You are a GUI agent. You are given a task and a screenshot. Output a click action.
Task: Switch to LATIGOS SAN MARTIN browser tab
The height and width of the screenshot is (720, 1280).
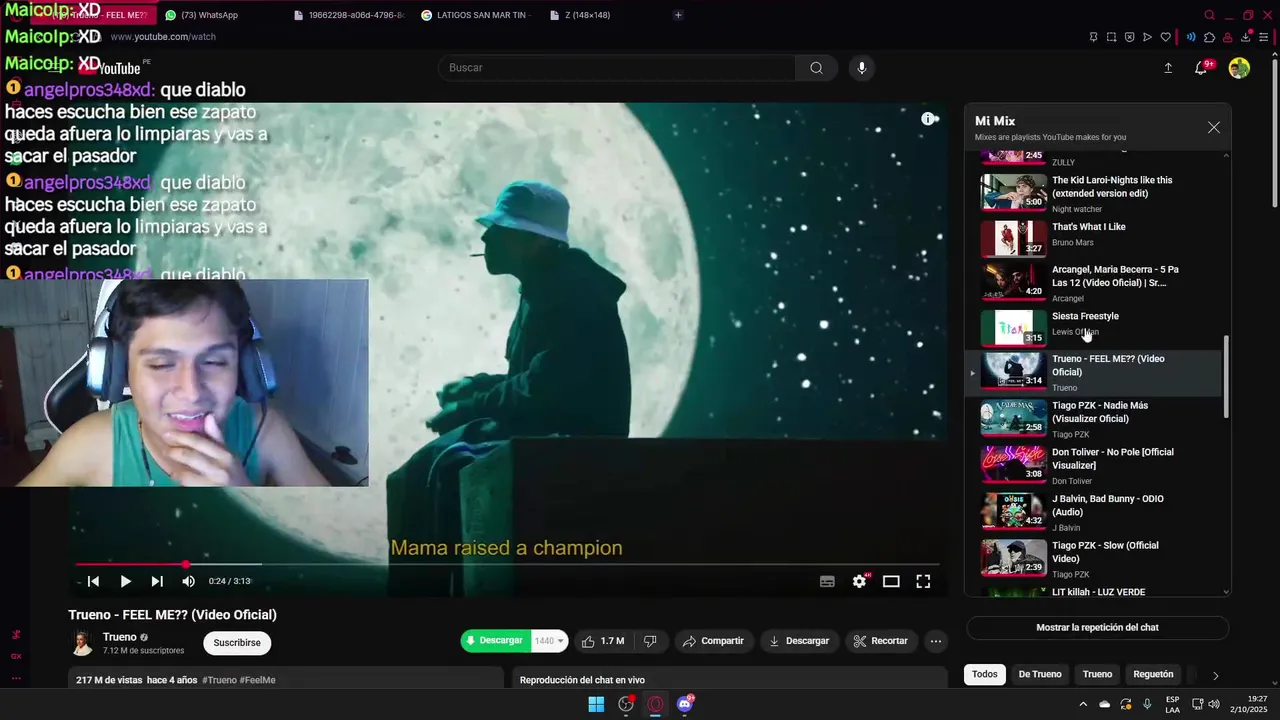(477, 15)
